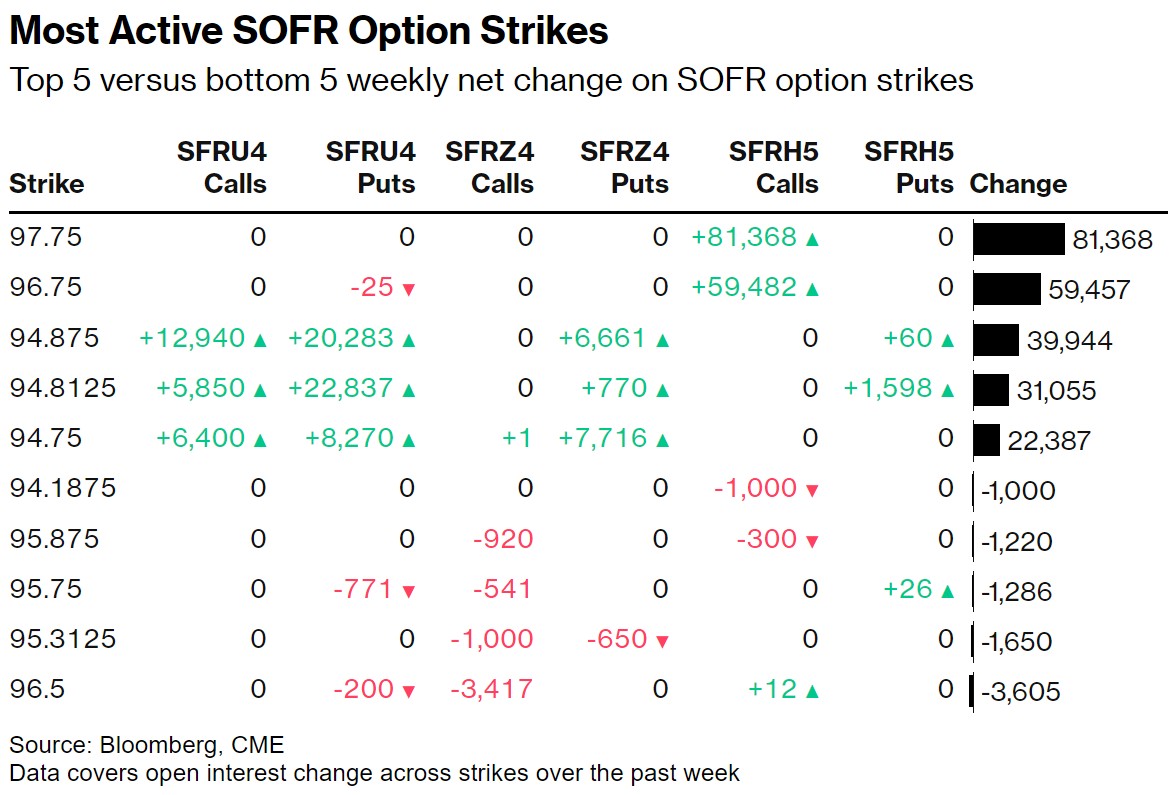Click the Change column header

point(1018,184)
